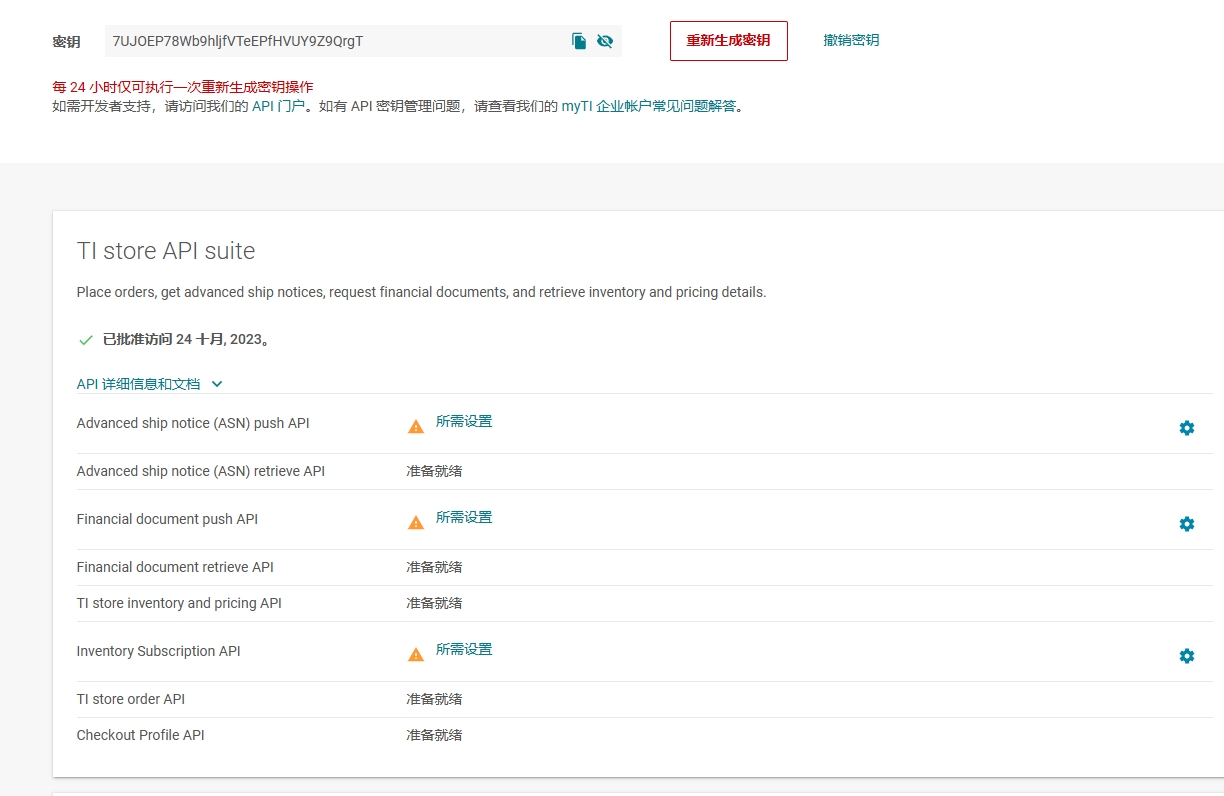Select 准备就绪 status for Checkout Profile API
This screenshot has width=1224, height=796.
click(x=434, y=735)
